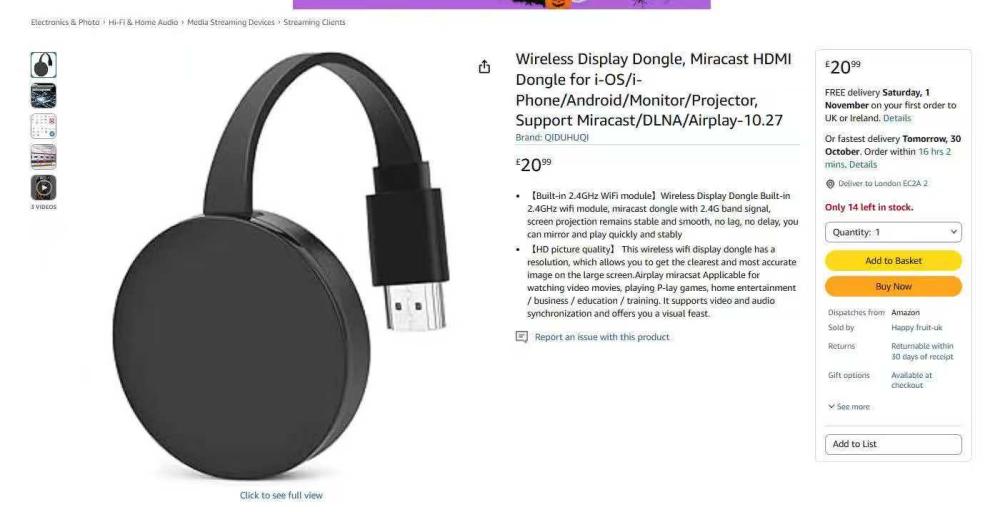Open the Quantity dropdown
Viewport: 1000px width, 512px height.
pos(893,232)
